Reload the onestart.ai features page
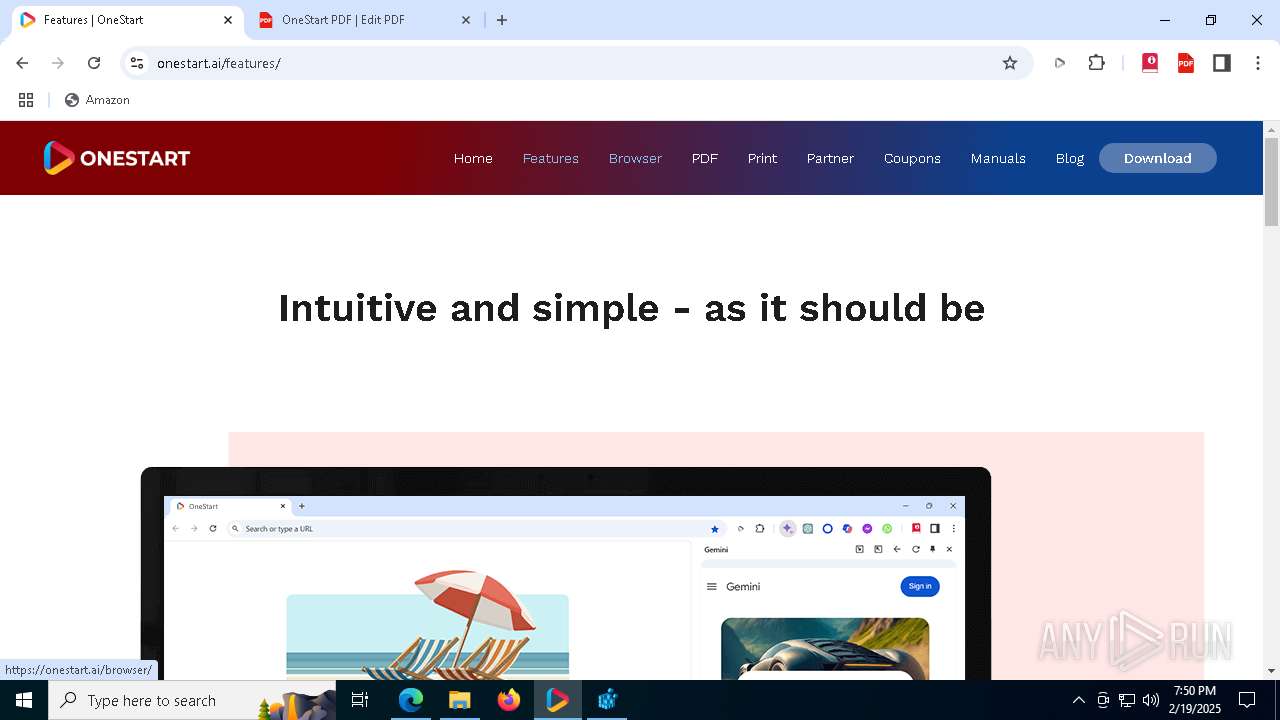1280x720 pixels. 94,63
